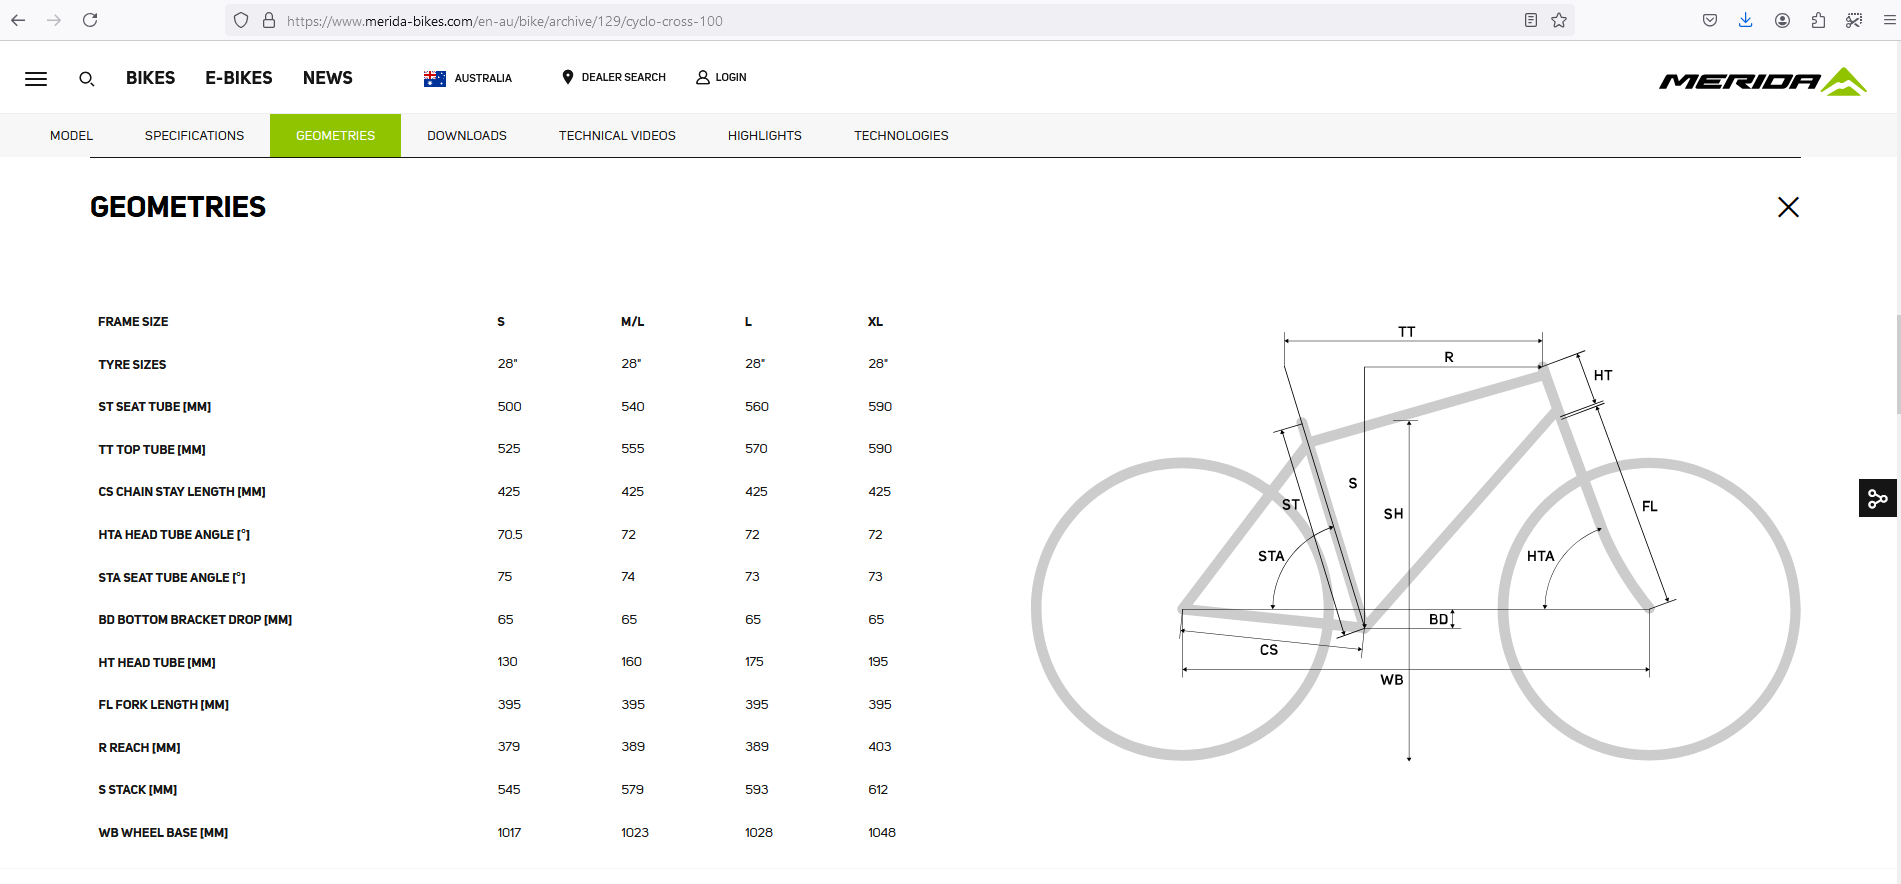Viewport: 1901px width, 884px height.
Task: Switch to the Downloads tab
Action: (x=467, y=136)
